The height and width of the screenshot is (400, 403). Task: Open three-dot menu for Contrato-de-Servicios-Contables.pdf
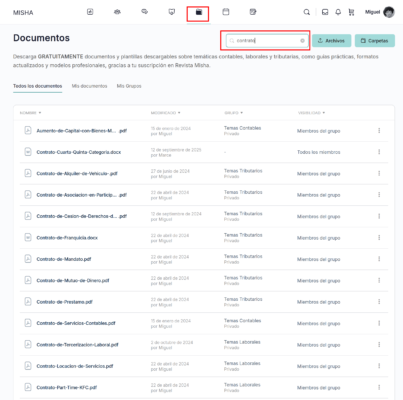(379, 323)
